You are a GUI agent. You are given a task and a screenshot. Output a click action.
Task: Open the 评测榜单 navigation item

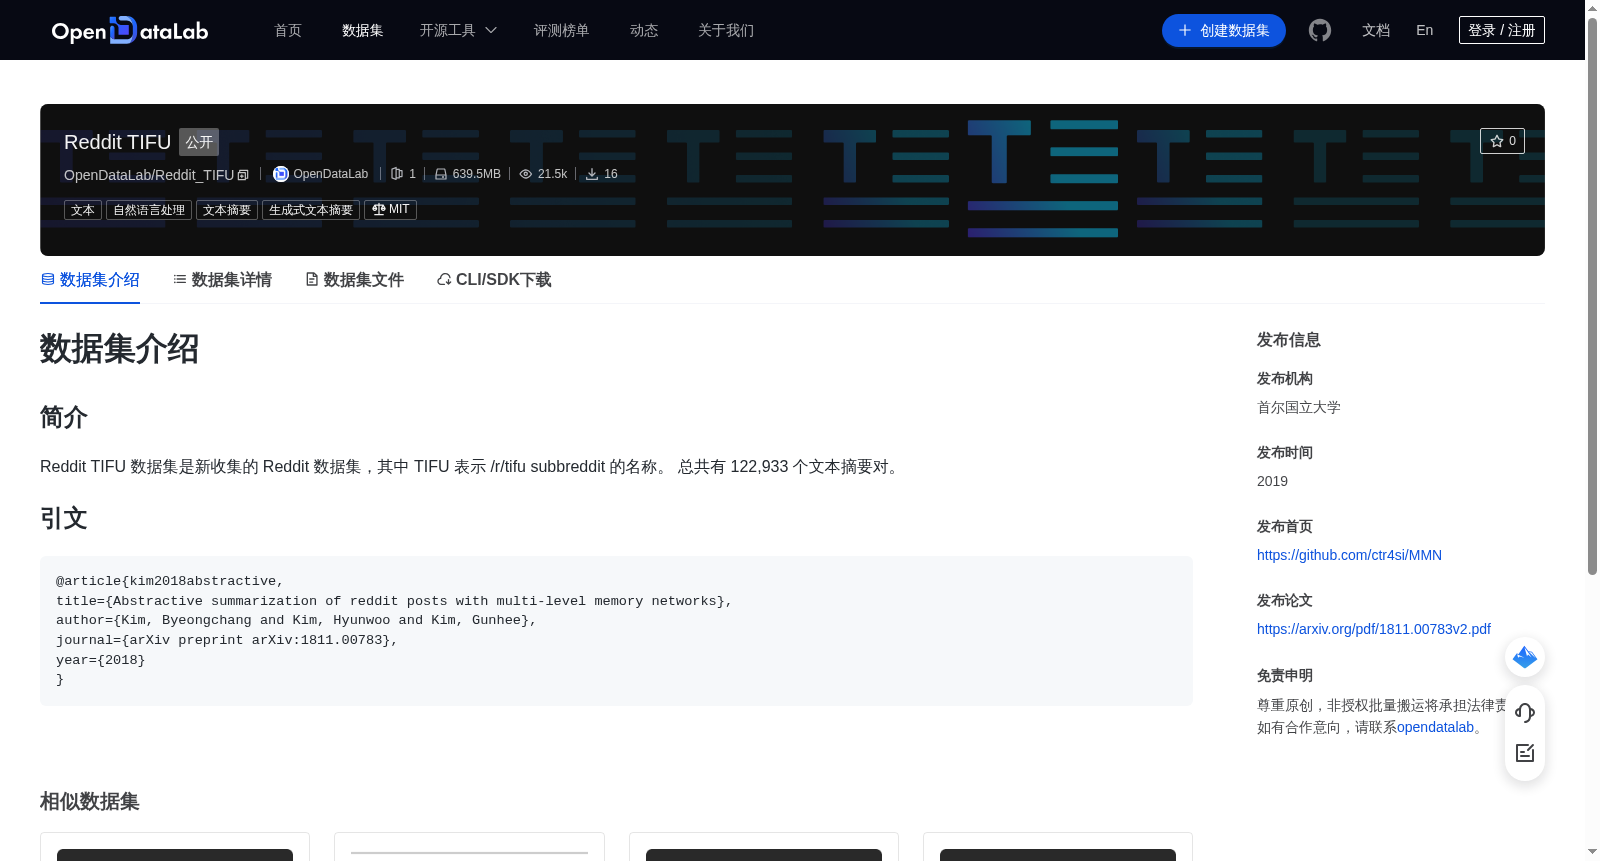(x=561, y=30)
